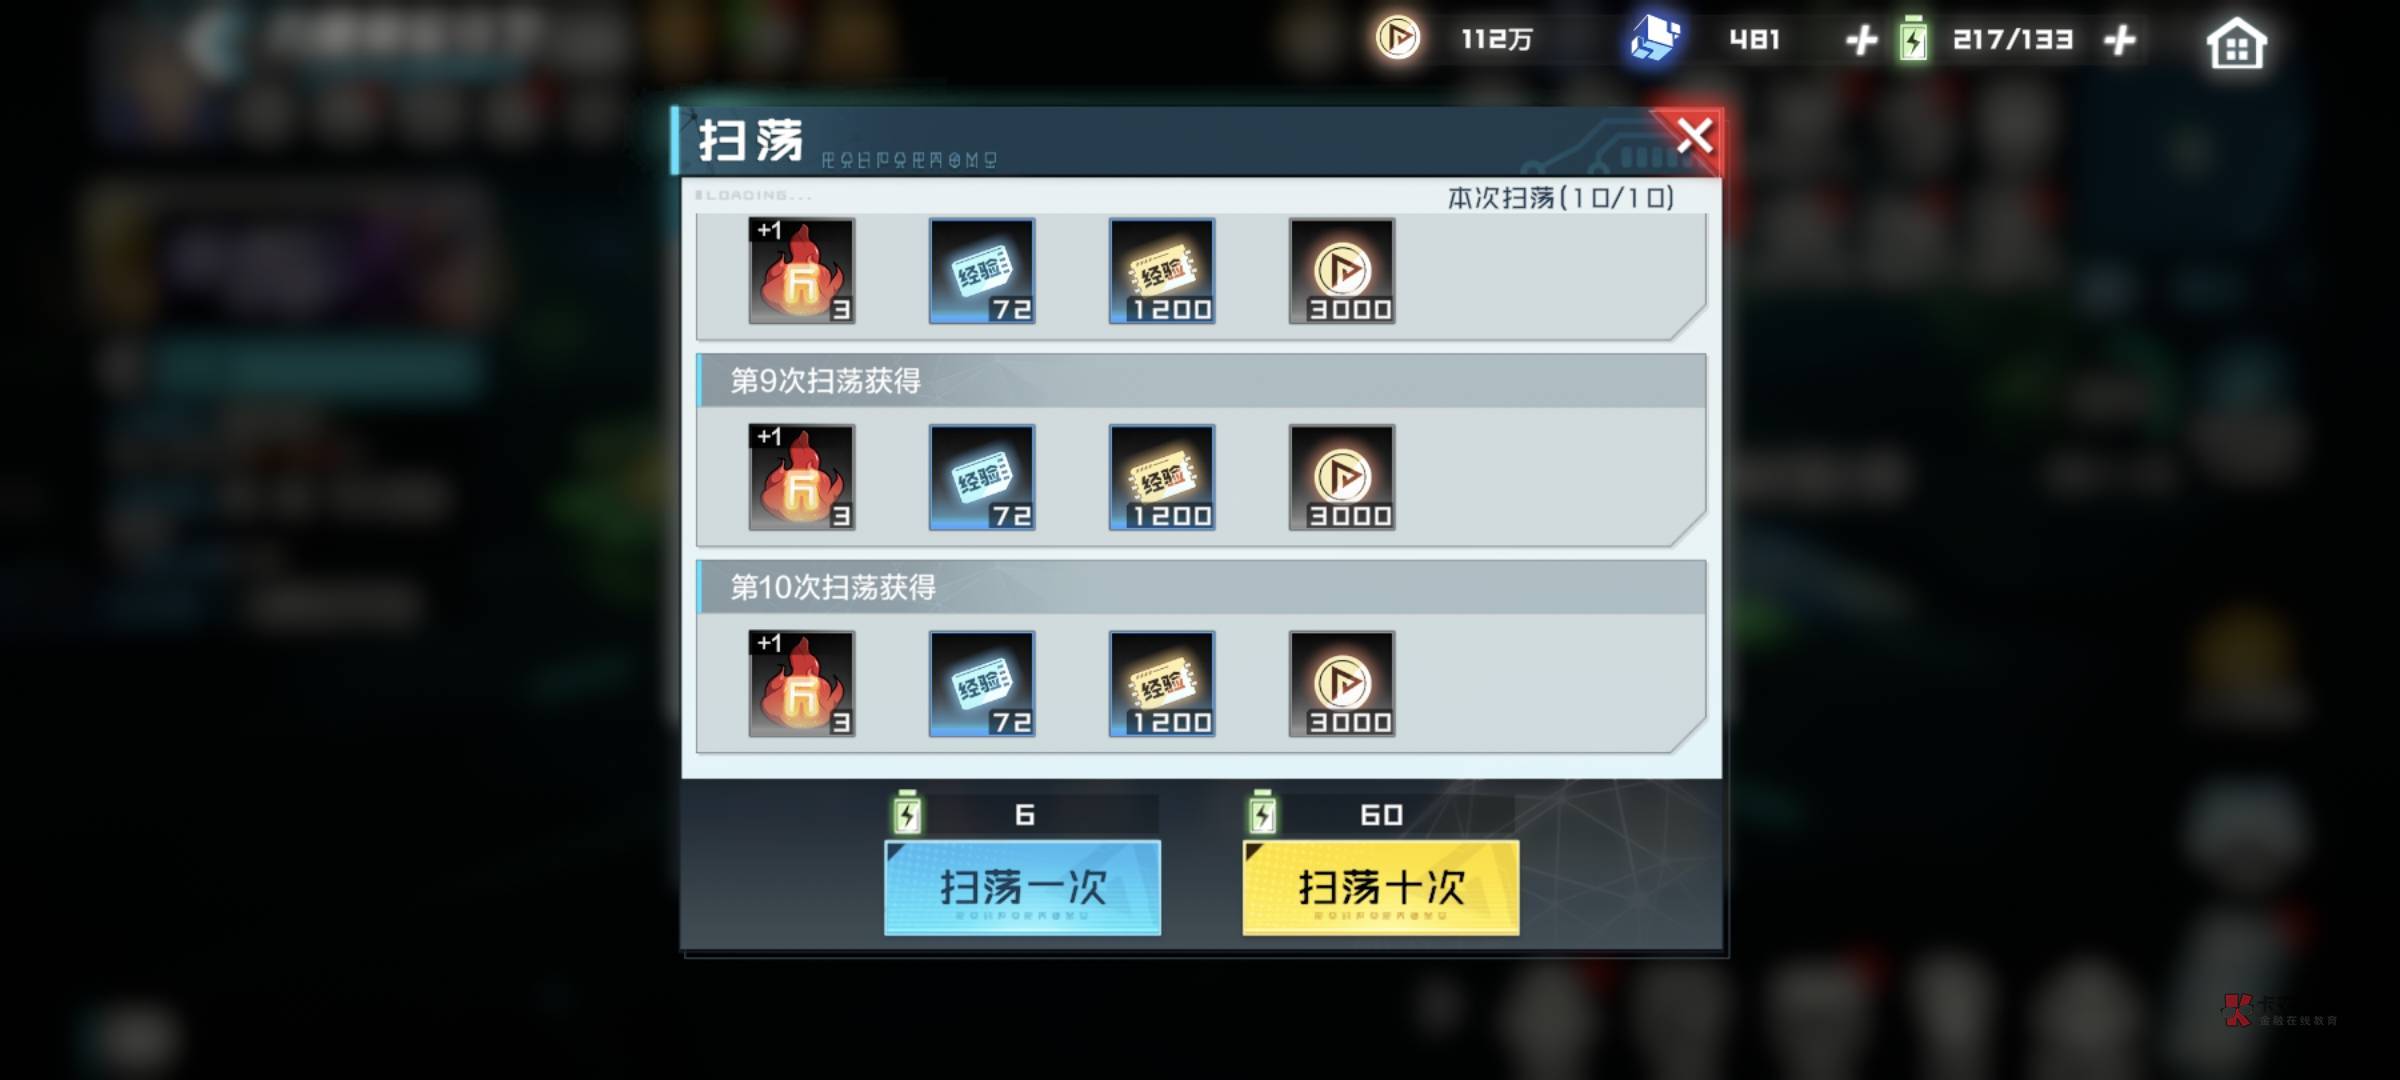This screenshot has width=2400, height=1080.
Task: Click the 扫荡一次 sweep once button
Action: pos(1022,888)
